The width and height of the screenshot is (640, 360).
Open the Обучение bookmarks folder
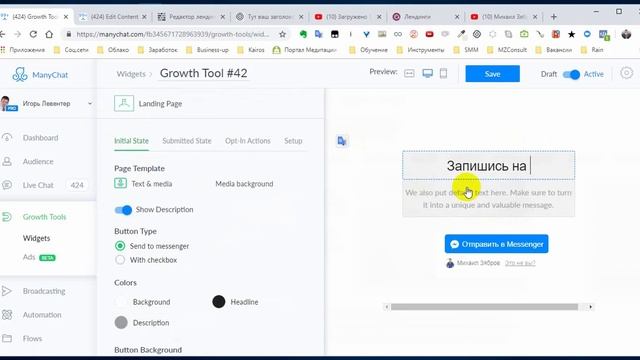pyautogui.click(x=369, y=50)
